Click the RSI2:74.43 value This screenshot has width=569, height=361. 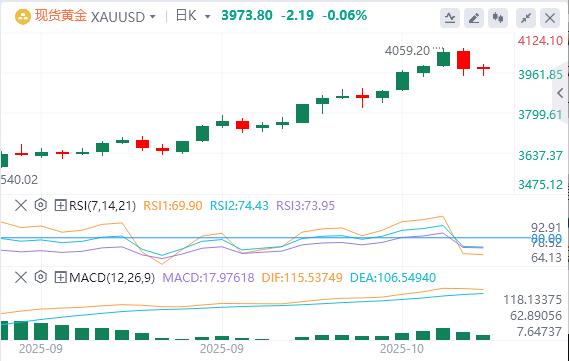pyautogui.click(x=239, y=206)
